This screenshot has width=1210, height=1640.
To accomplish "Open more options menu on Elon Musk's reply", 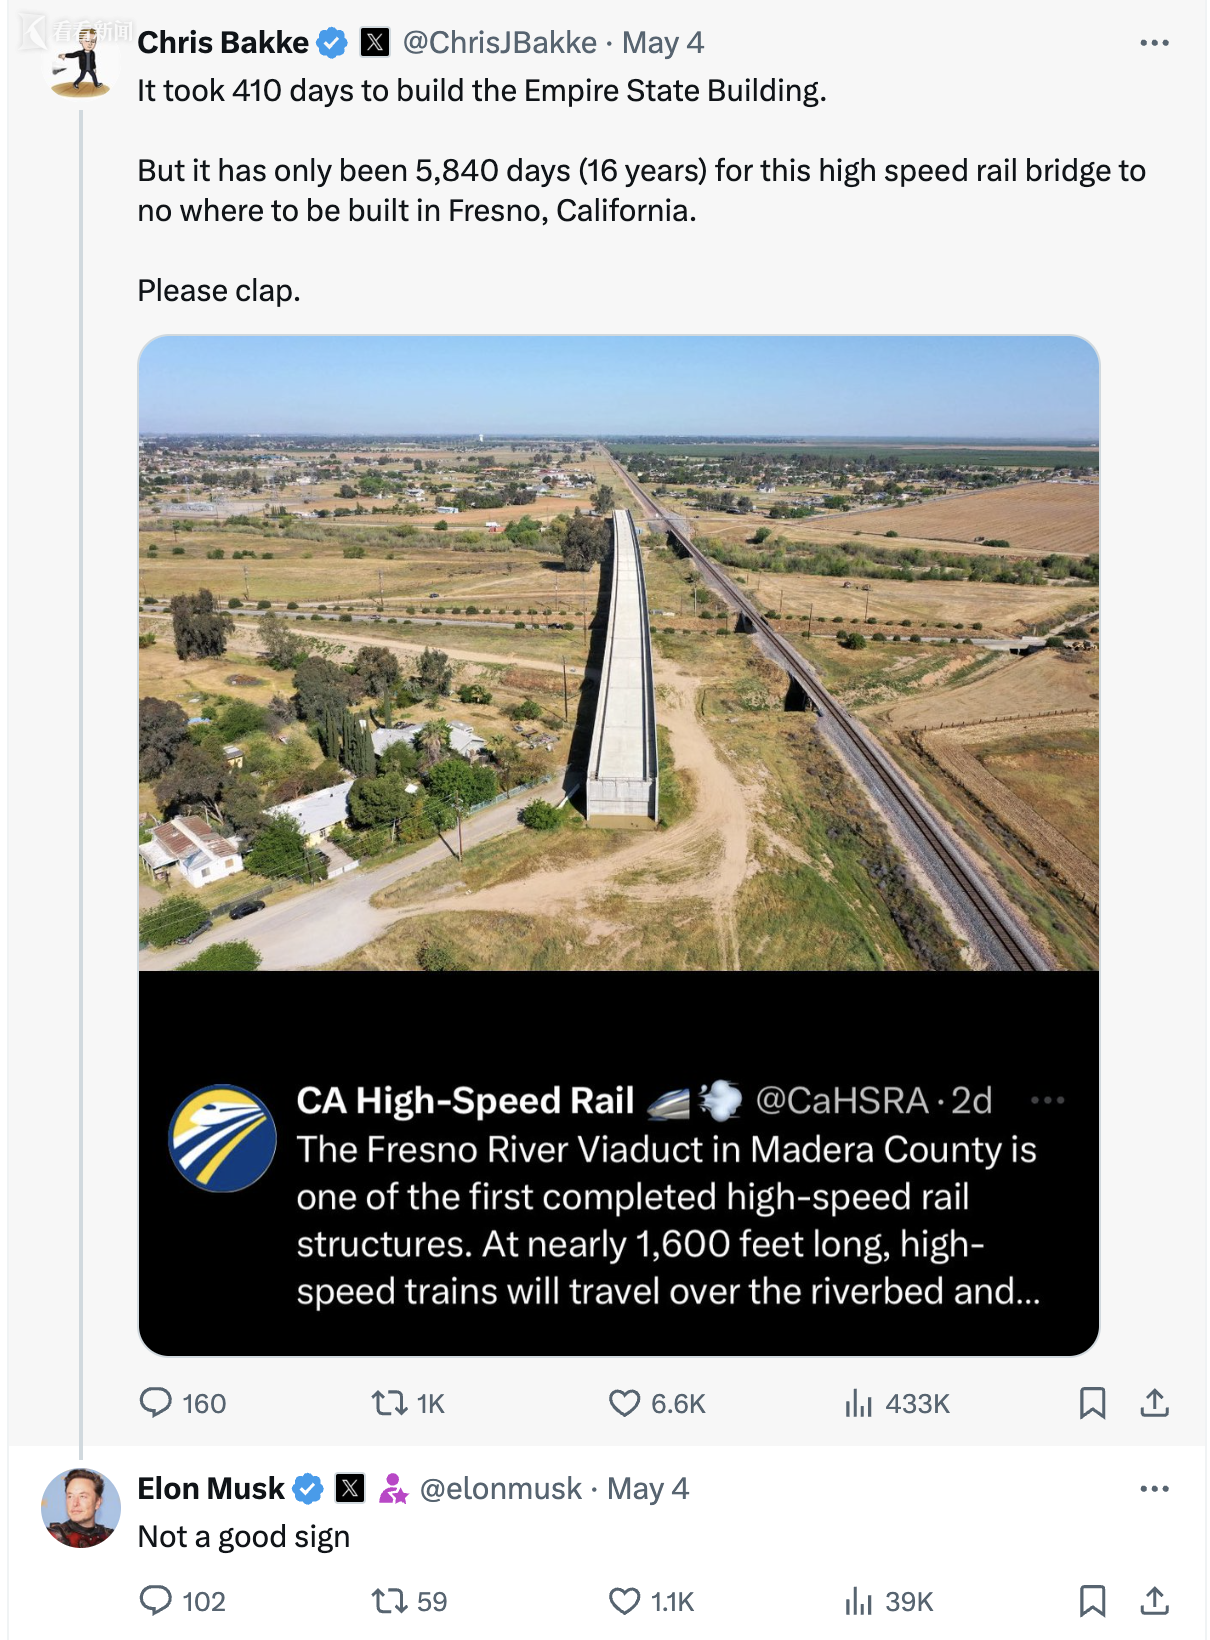I will pos(1154,1489).
